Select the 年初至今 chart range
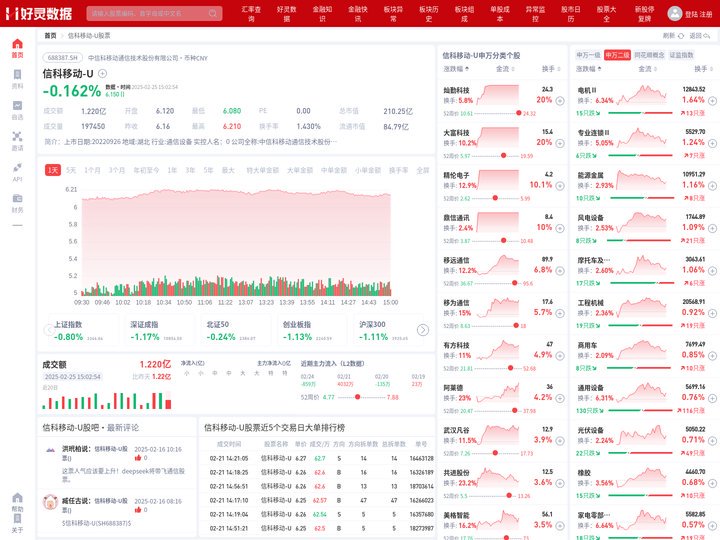720x540 pixels. pyautogui.click(x=146, y=170)
